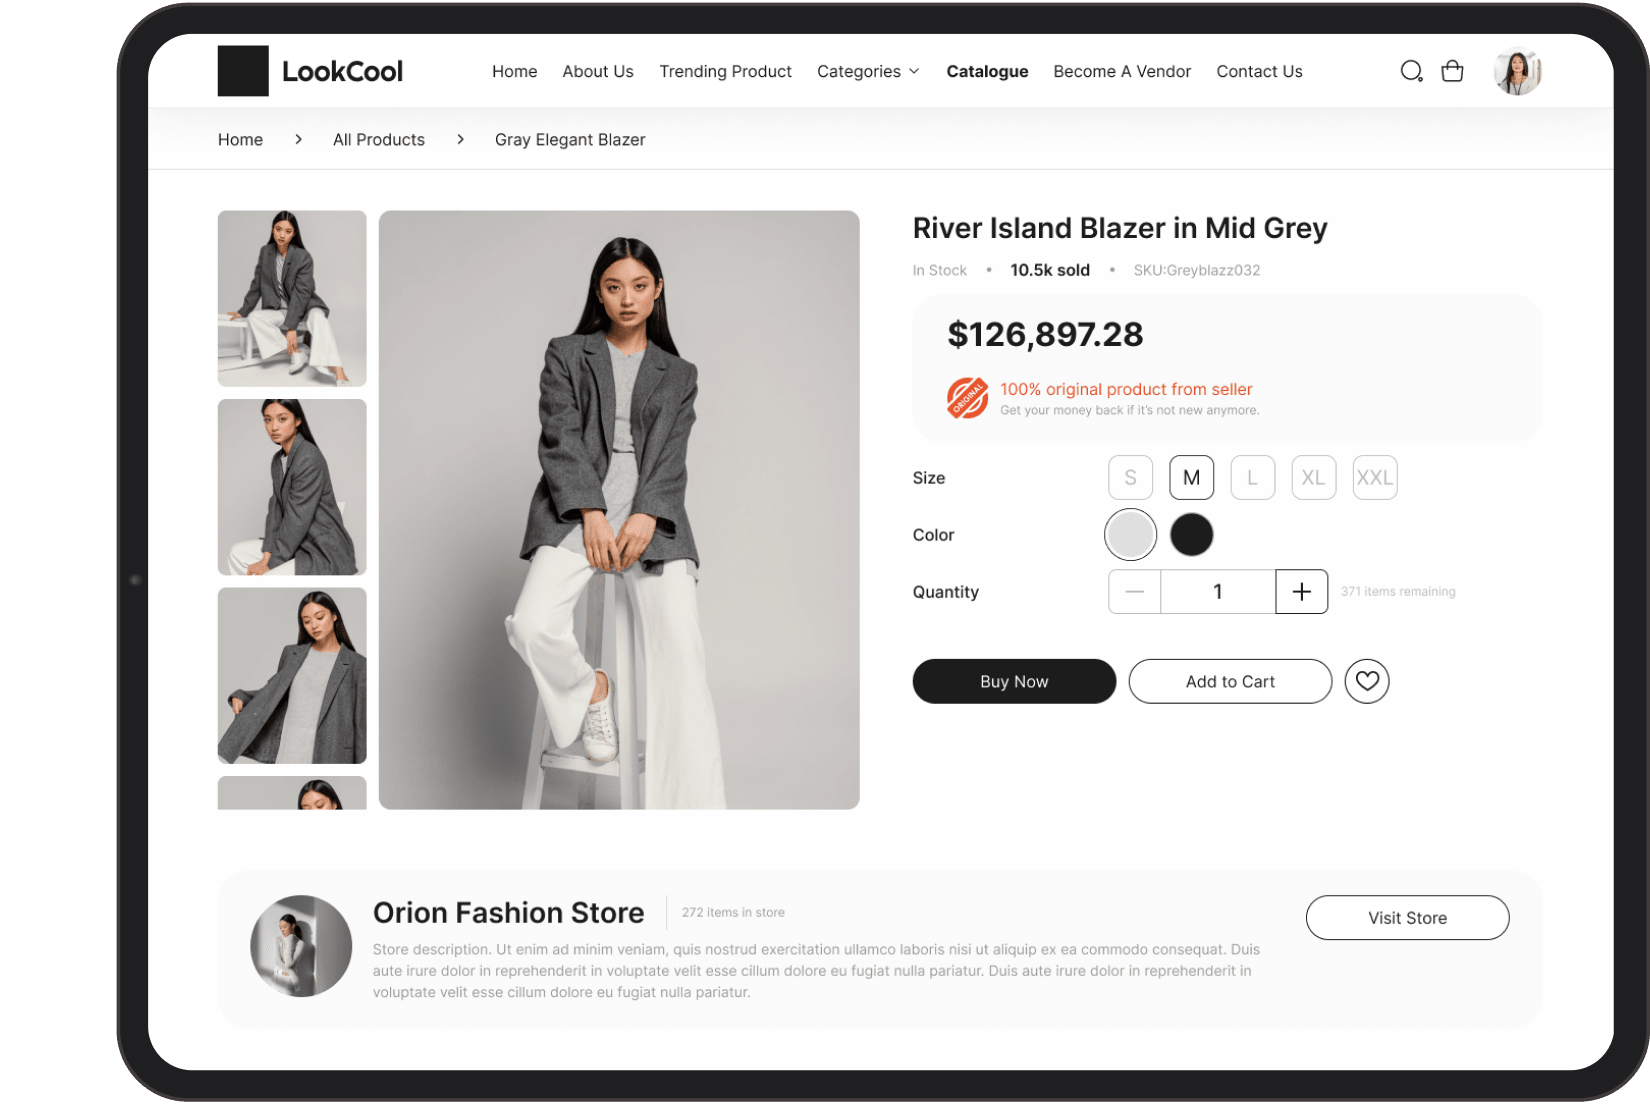Select the second blazer thumbnail image
1650x1104 pixels.
(292, 487)
